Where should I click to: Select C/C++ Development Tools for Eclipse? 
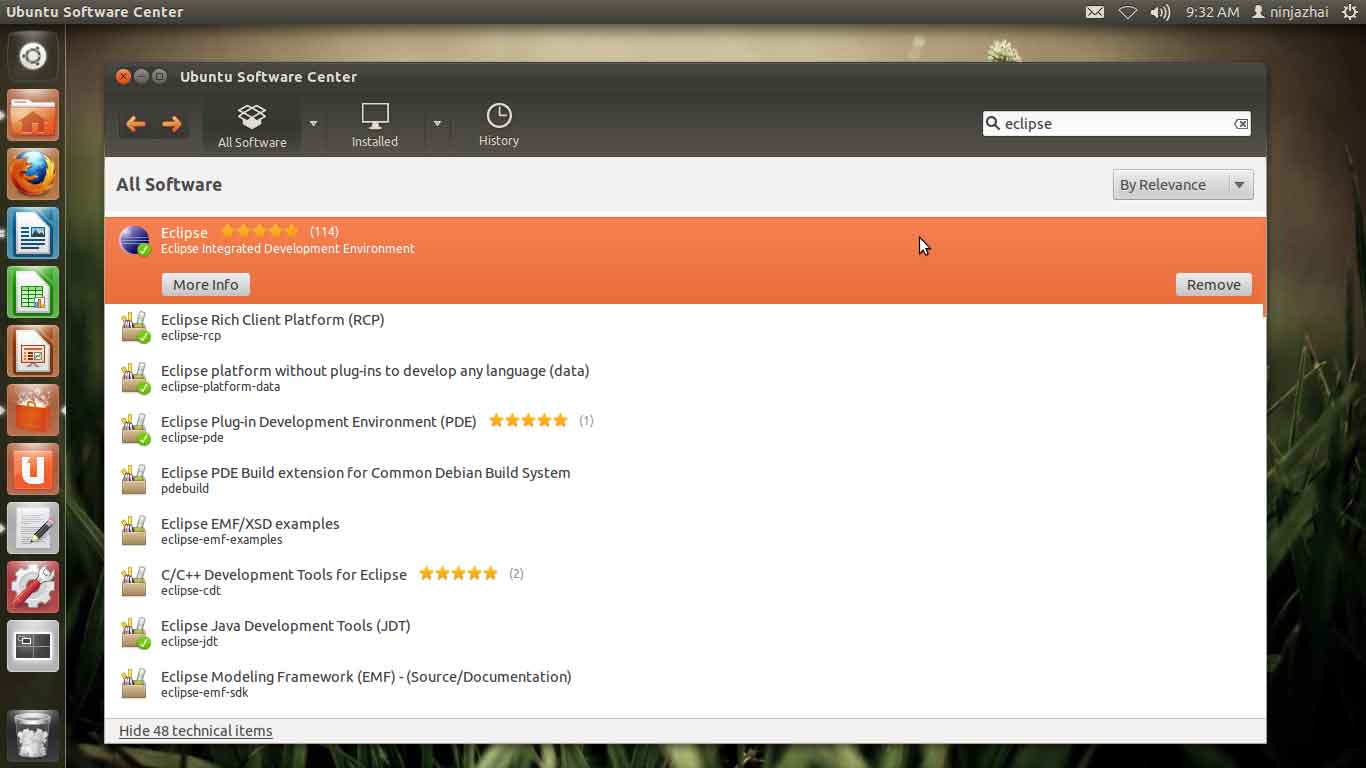[685, 583]
